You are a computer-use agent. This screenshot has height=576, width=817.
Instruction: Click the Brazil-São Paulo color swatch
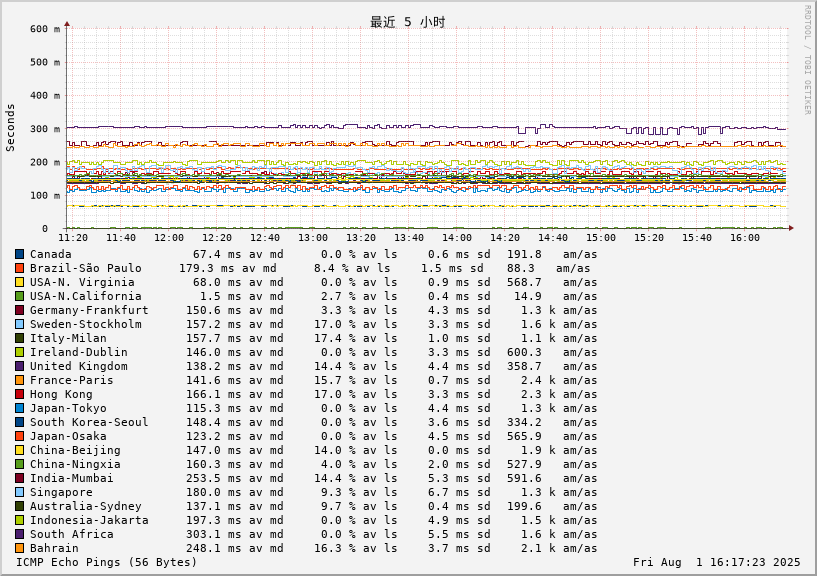coord(19,268)
